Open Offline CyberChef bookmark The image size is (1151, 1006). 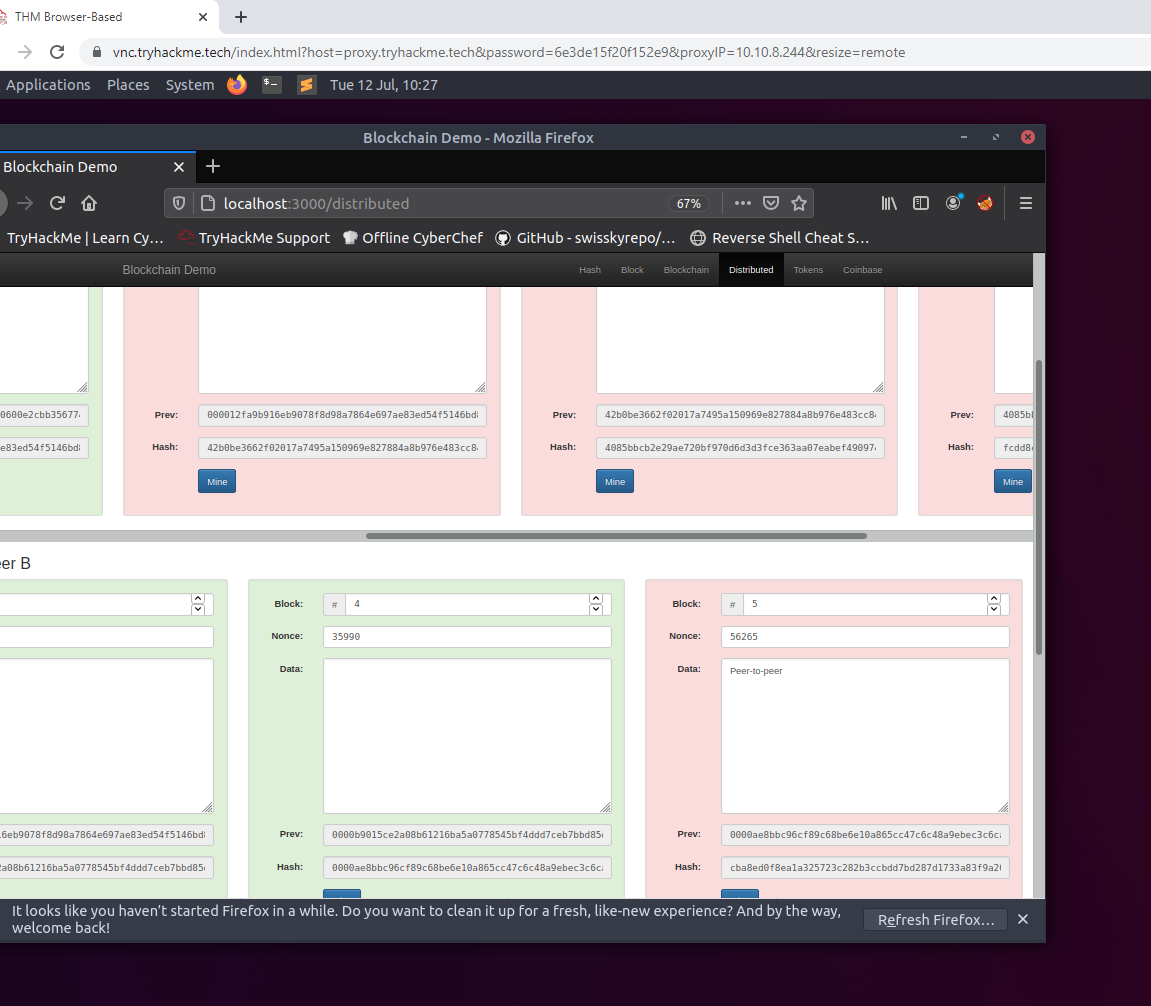(x=413, y=238)
